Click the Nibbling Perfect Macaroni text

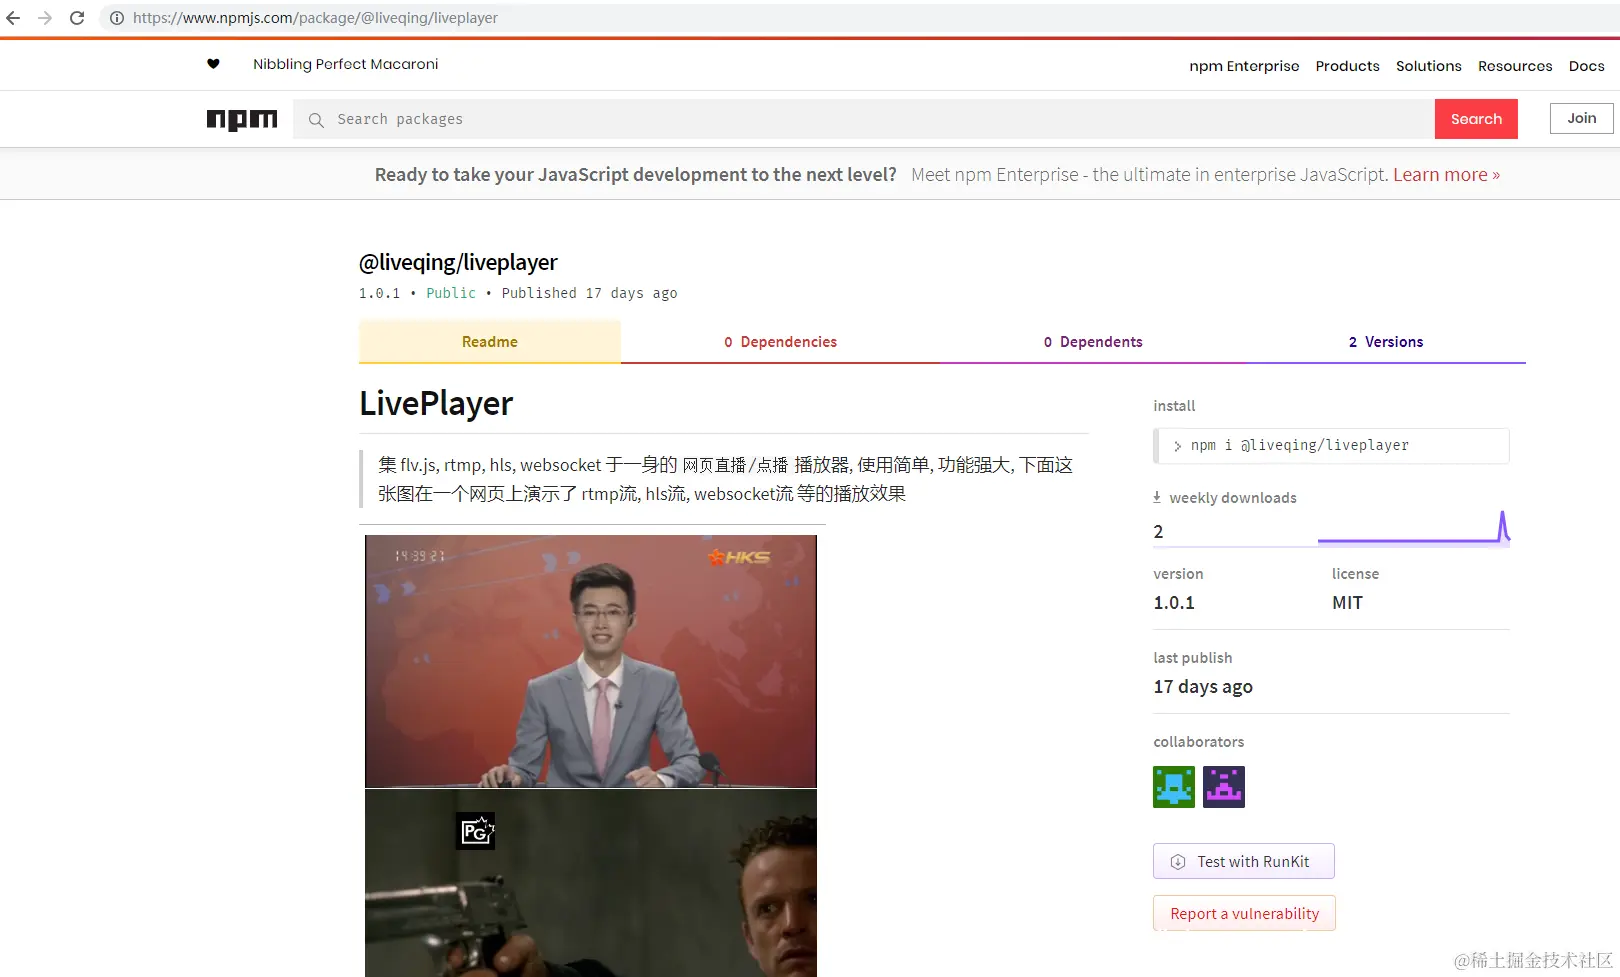345,64
